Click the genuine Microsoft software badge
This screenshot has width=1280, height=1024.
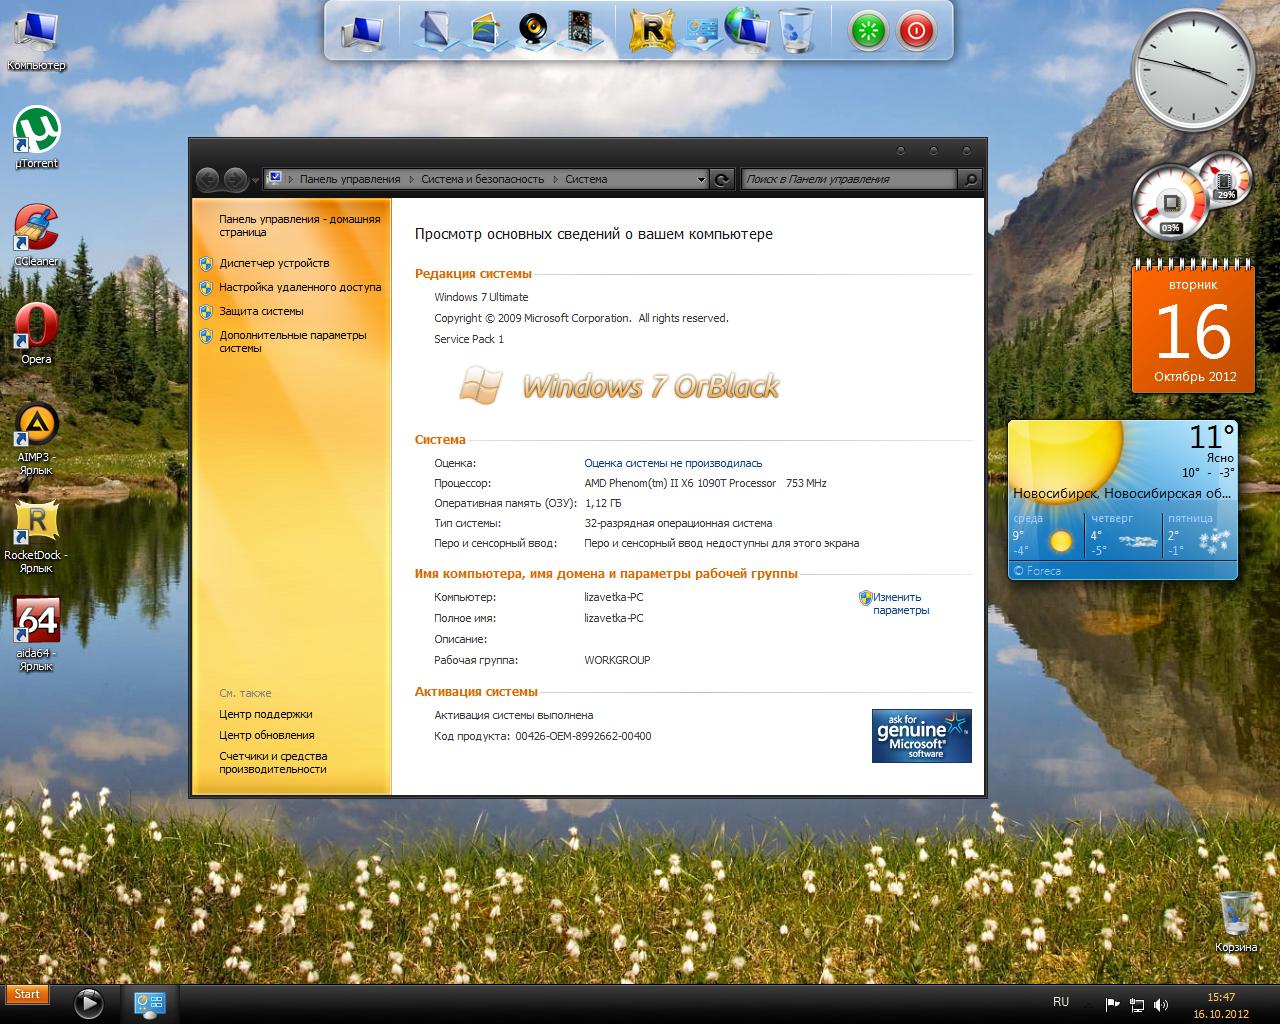[x=921, y=736]
